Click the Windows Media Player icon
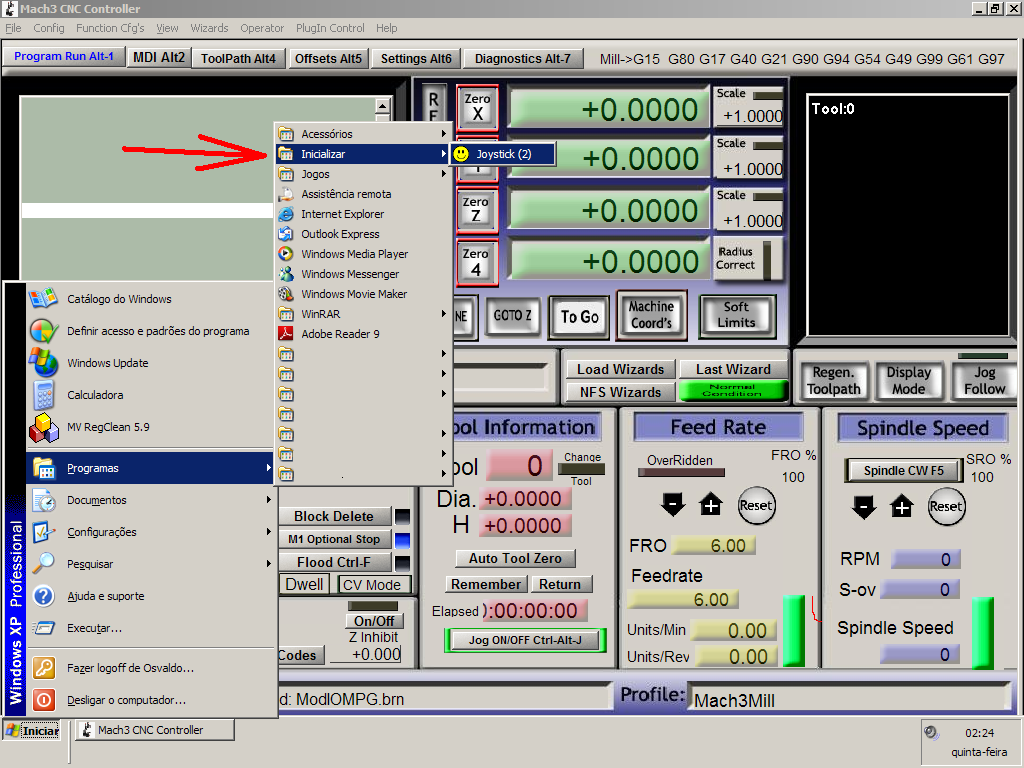This screenshot has width=1024, height=768. tap(286, 254)
